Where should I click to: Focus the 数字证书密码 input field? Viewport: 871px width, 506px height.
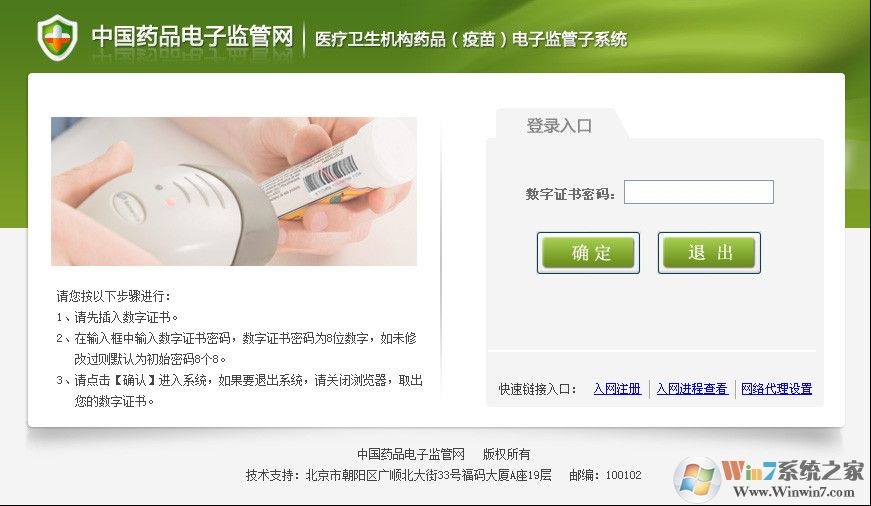[x=699, y=192]
